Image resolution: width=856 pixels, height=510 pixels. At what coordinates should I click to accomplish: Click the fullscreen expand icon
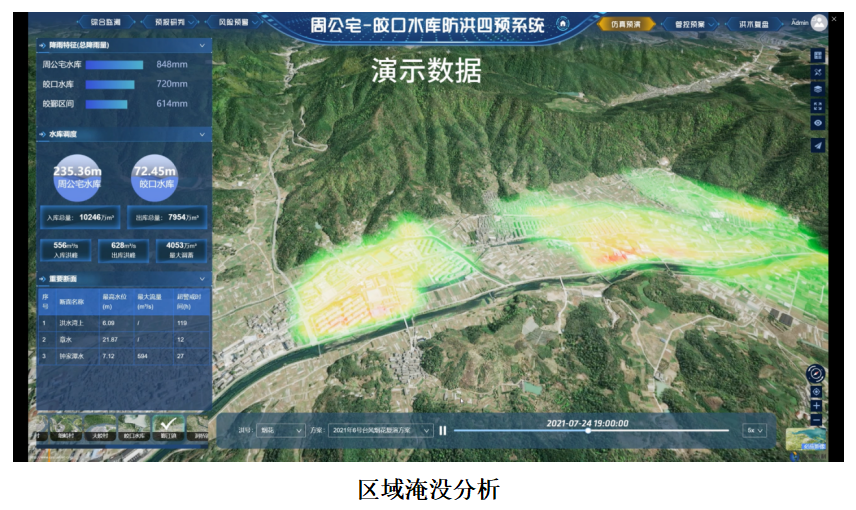pos(818,106)
